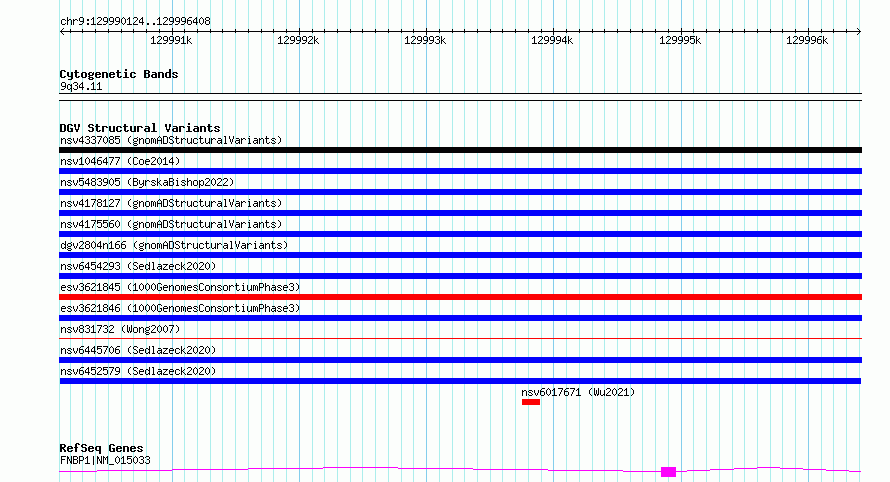
Task: Open esv3621846 1000GenomesConsortiumPhase3 label
Action: (180, 308)
